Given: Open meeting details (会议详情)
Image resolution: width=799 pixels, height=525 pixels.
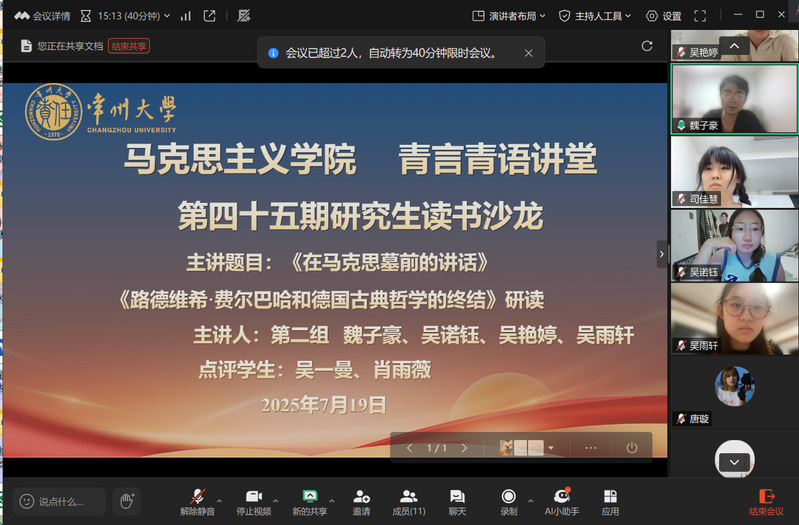Looking at the screenshot, I should (x=42, y=16).
